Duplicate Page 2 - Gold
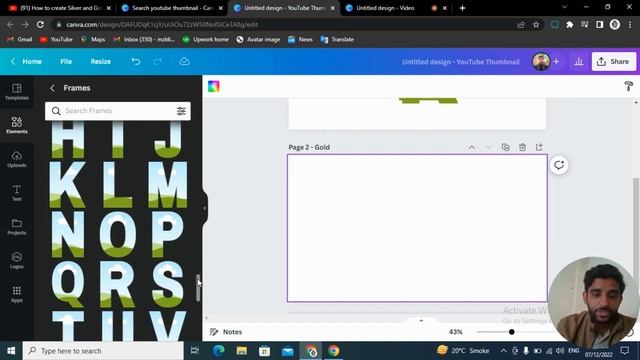 pyautogui.click(x=505, y=147)
